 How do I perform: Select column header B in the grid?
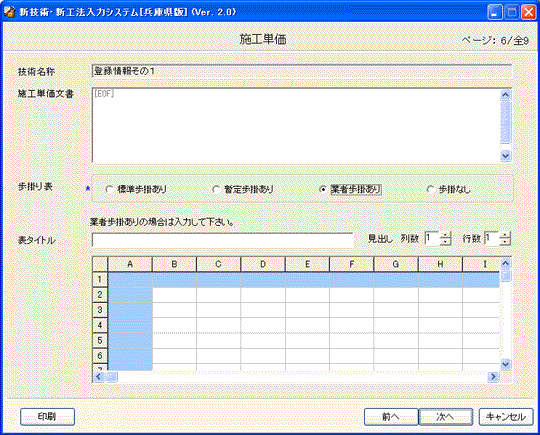coord(174,264)
